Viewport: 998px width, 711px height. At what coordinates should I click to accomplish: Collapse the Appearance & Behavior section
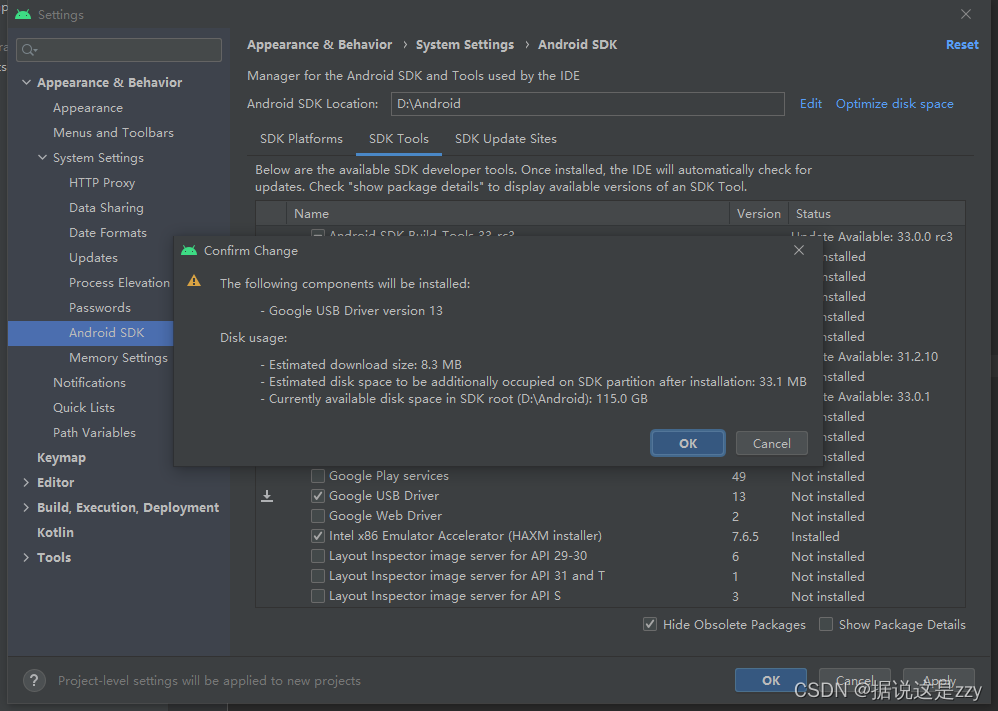click(x=26, y=82)
